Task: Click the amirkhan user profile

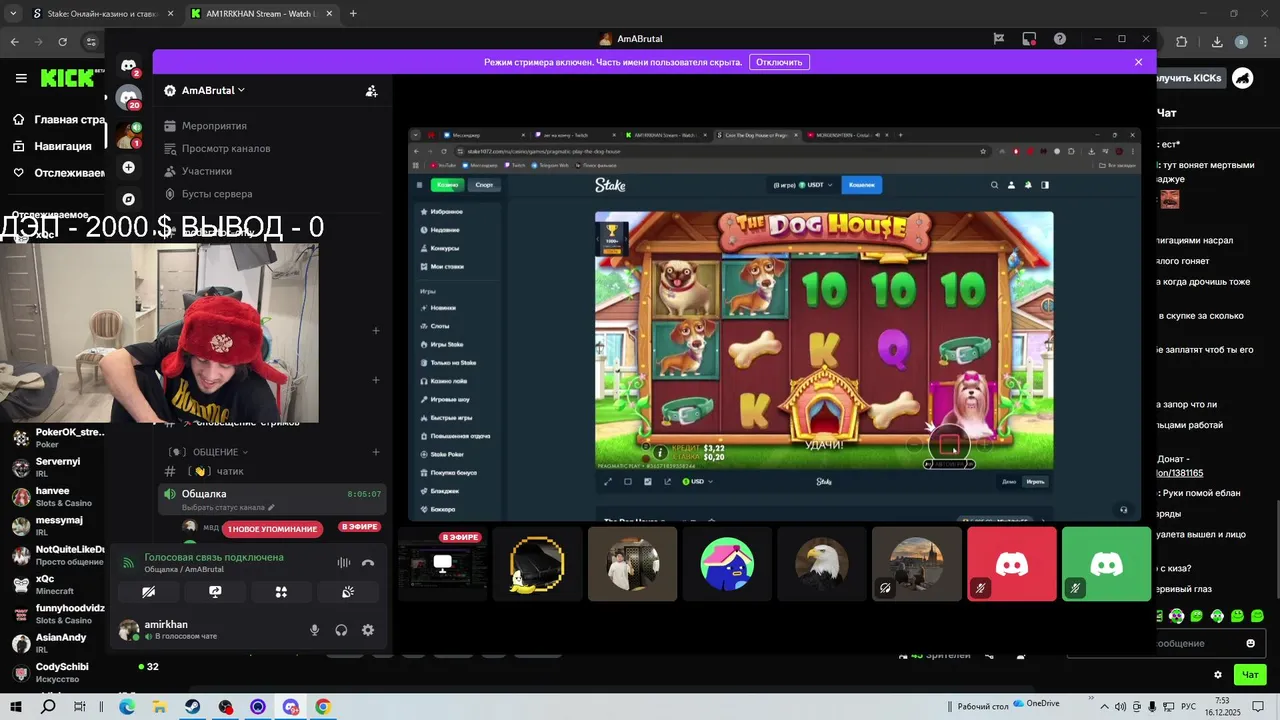Action: coord(168,630)
